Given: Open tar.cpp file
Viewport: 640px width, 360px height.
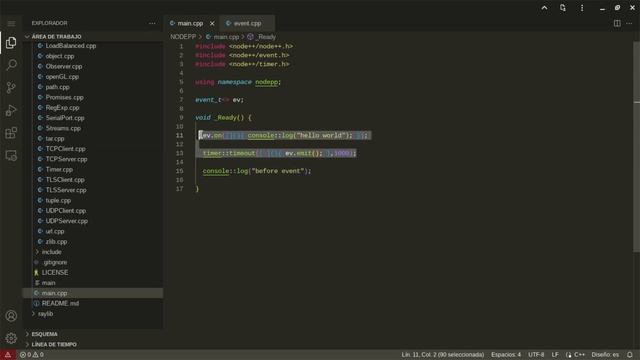Looking at the screenshot, I should [x=55, y=139].
